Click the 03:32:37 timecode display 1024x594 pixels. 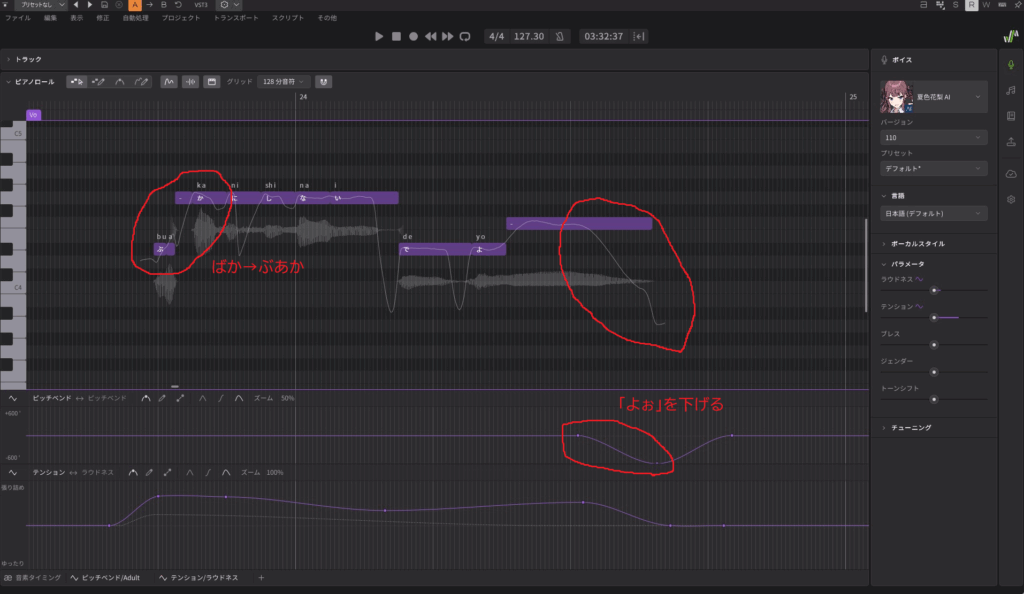point(603,37)
